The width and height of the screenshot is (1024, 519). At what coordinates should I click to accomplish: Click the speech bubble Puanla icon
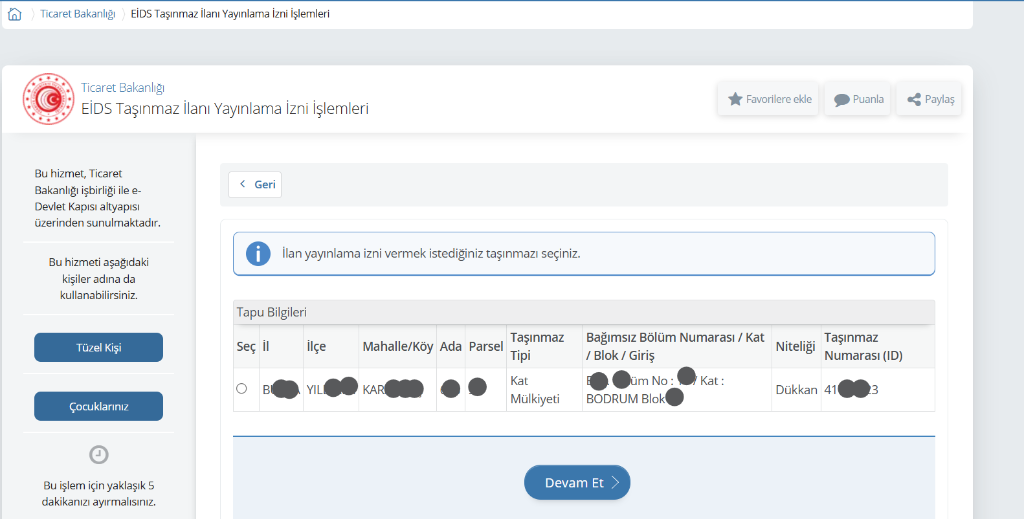(x=842, y=100)
